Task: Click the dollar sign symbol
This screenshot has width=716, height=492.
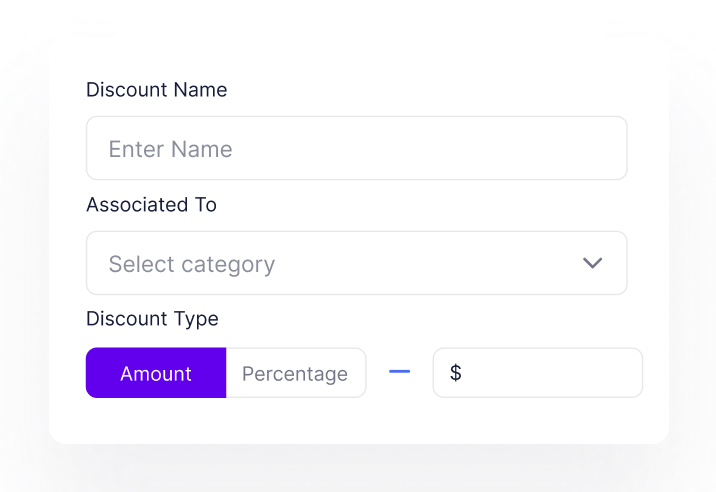Action: click(456, 373)
